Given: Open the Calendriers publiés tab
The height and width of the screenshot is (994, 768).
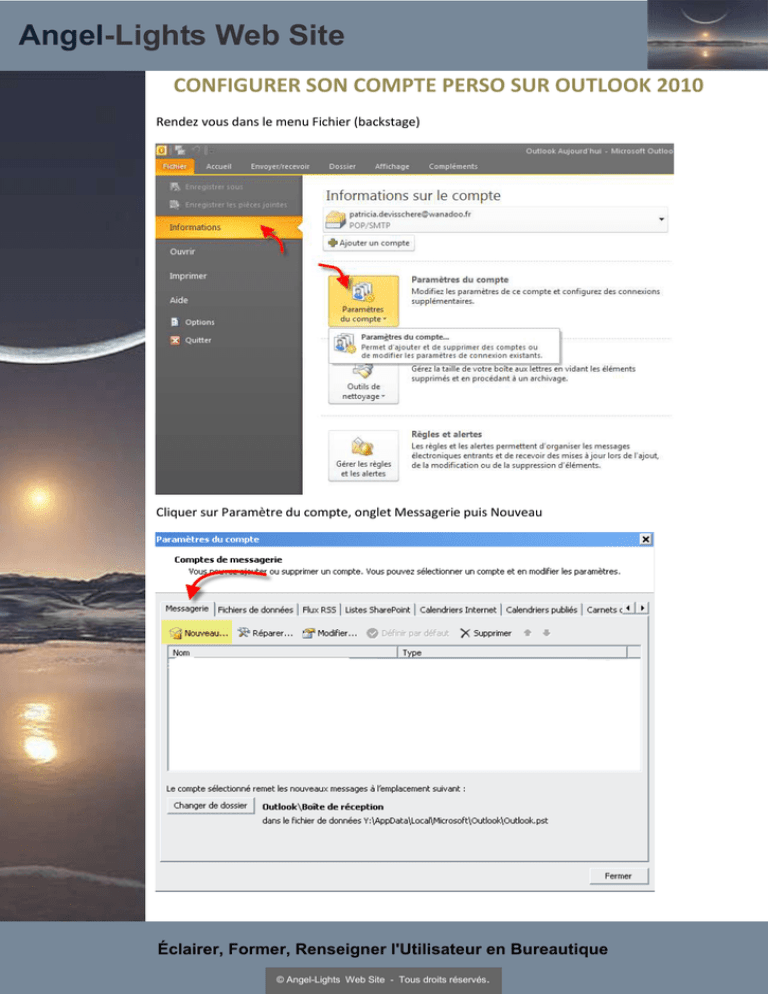Looking at the screenshot, I should coord(542,610).
